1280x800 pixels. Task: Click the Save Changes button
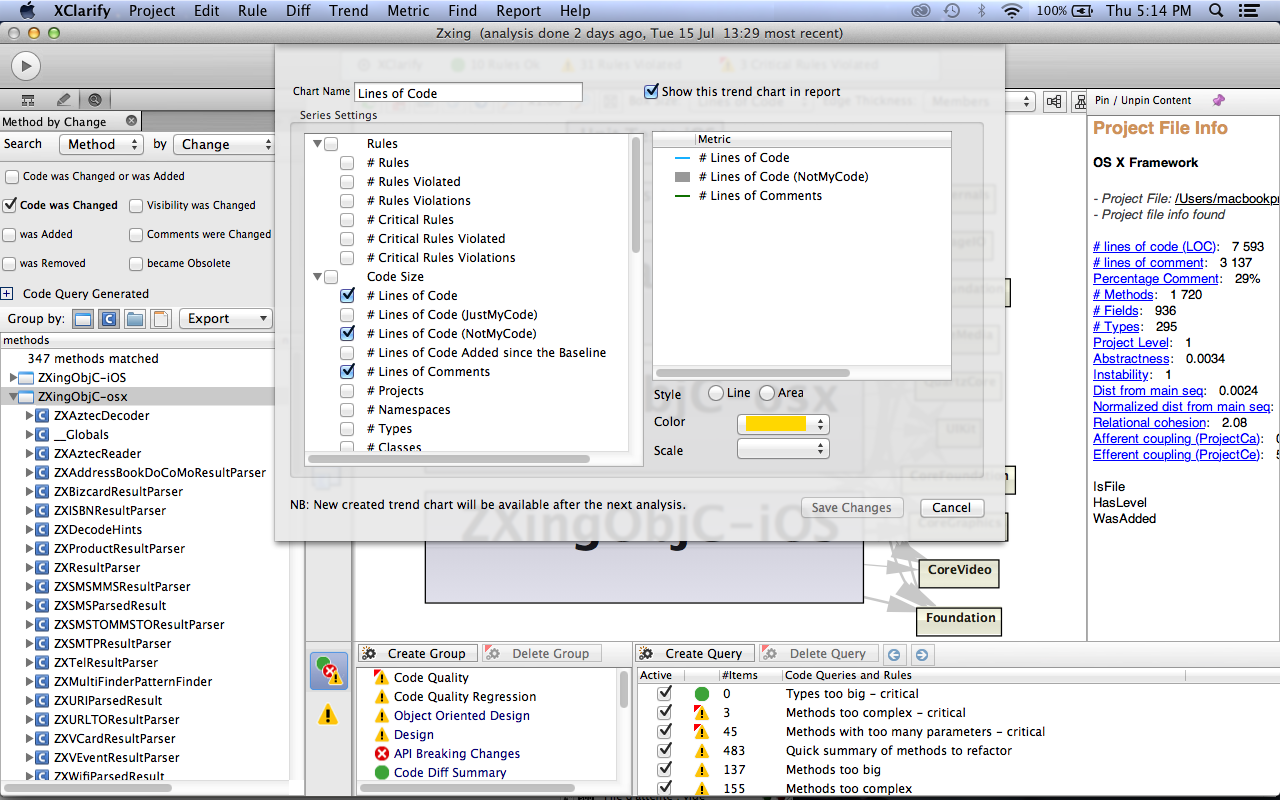click(x=852, y=508)
